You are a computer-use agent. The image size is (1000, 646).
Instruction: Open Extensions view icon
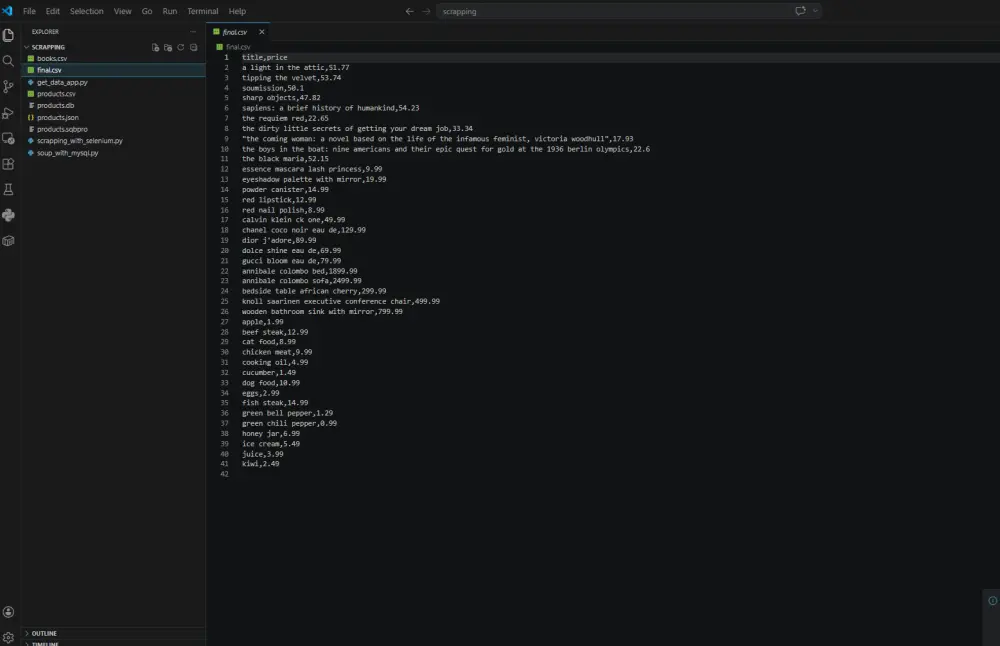[x=8, y=164]
